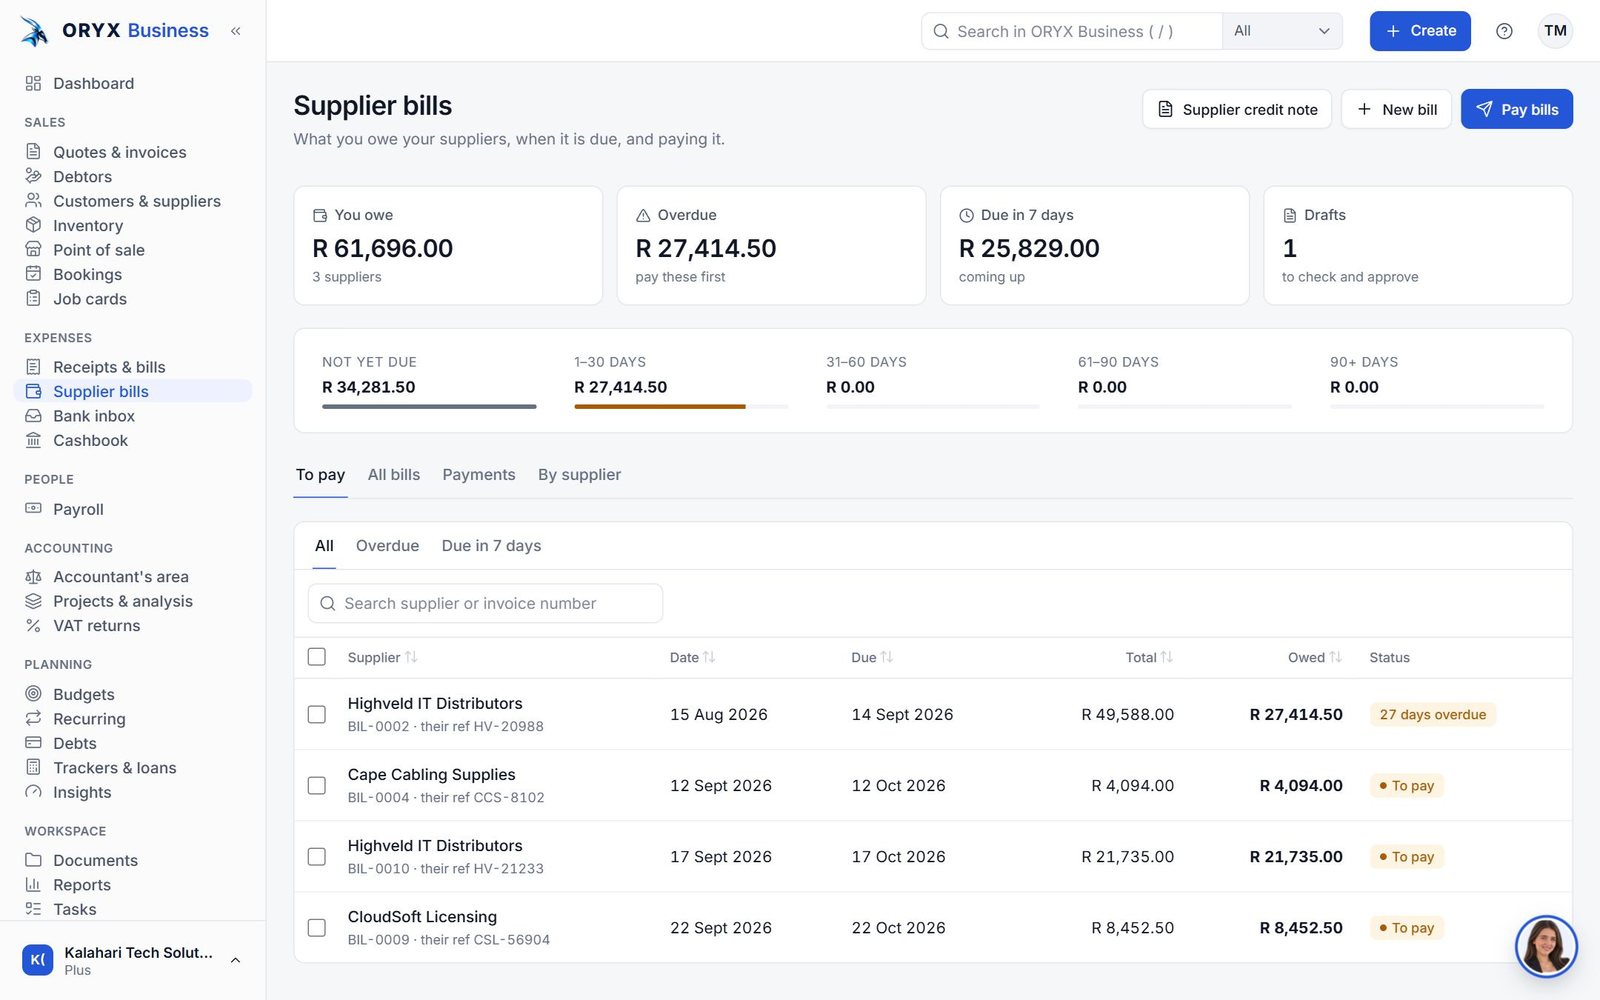1600x1000 pixels.
Task: Open Trackers & loans icon
Action: point(33,768)
